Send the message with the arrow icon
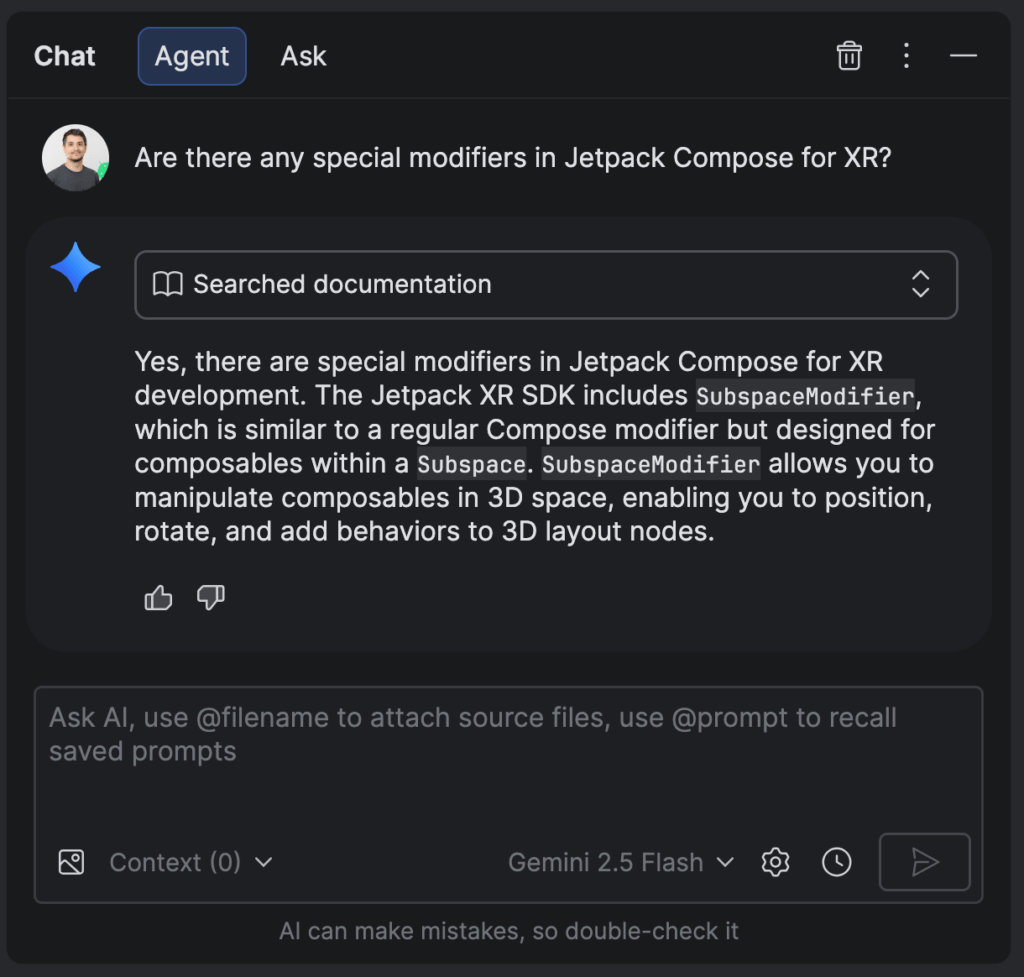Image resolution: width=1024 pixels, height=977 pixels. [x=924, y=862]
